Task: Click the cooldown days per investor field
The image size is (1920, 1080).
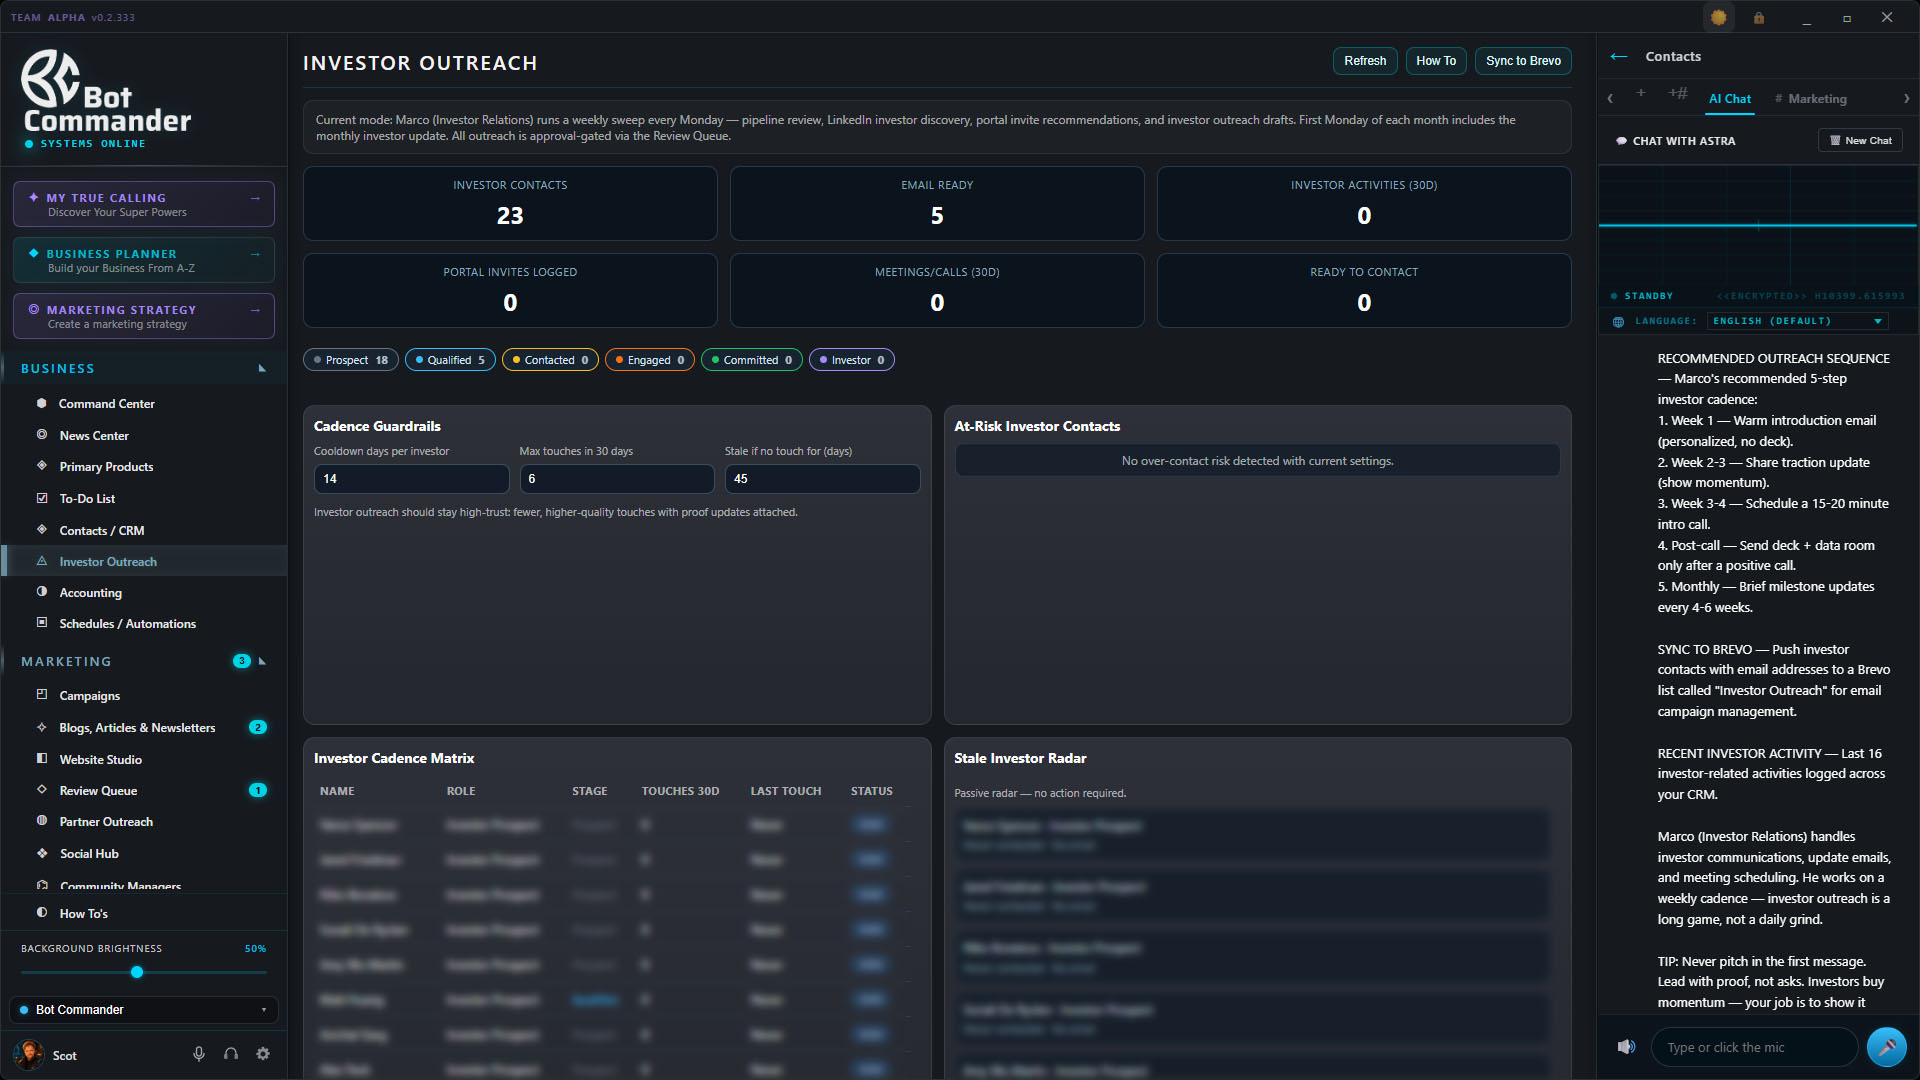Action: (411, 479)
